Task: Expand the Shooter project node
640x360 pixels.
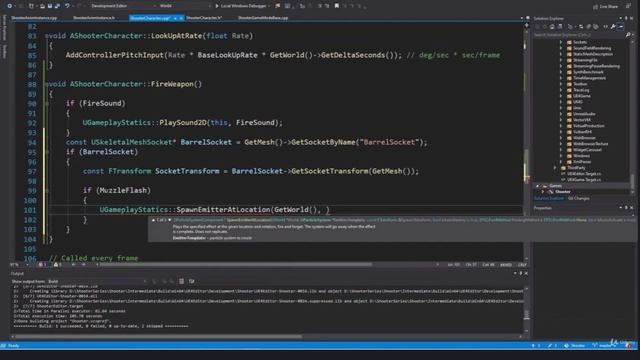Action: (543, 192)
